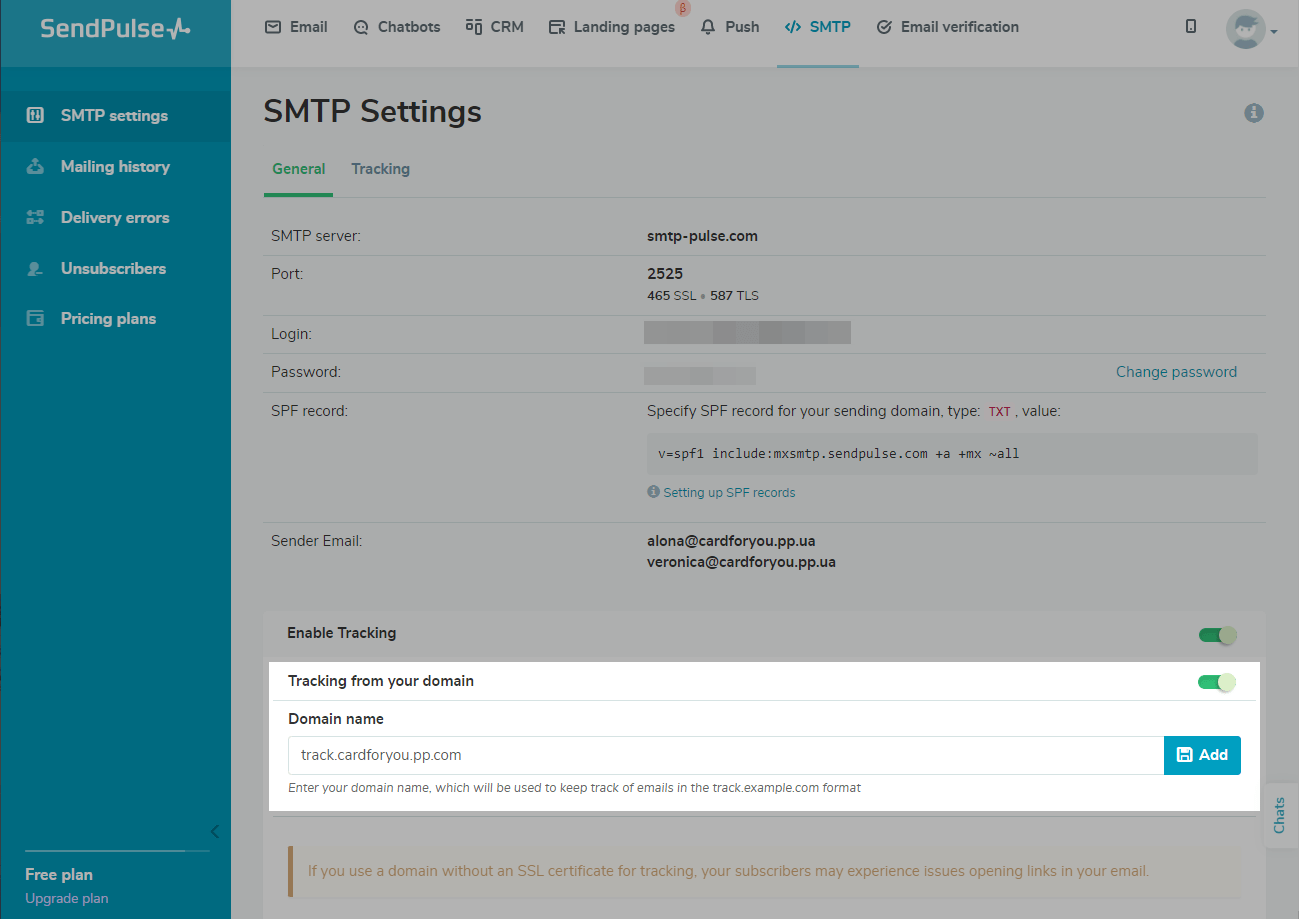Click the Push bell icon in top menu
The height and width of the screenshot is (919, 1299).
[x=708, y=27]
